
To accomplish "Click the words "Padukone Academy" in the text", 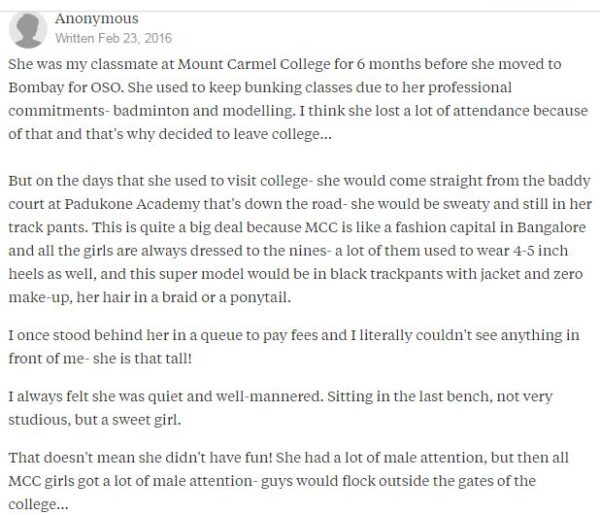I will (x=132, y=204).
